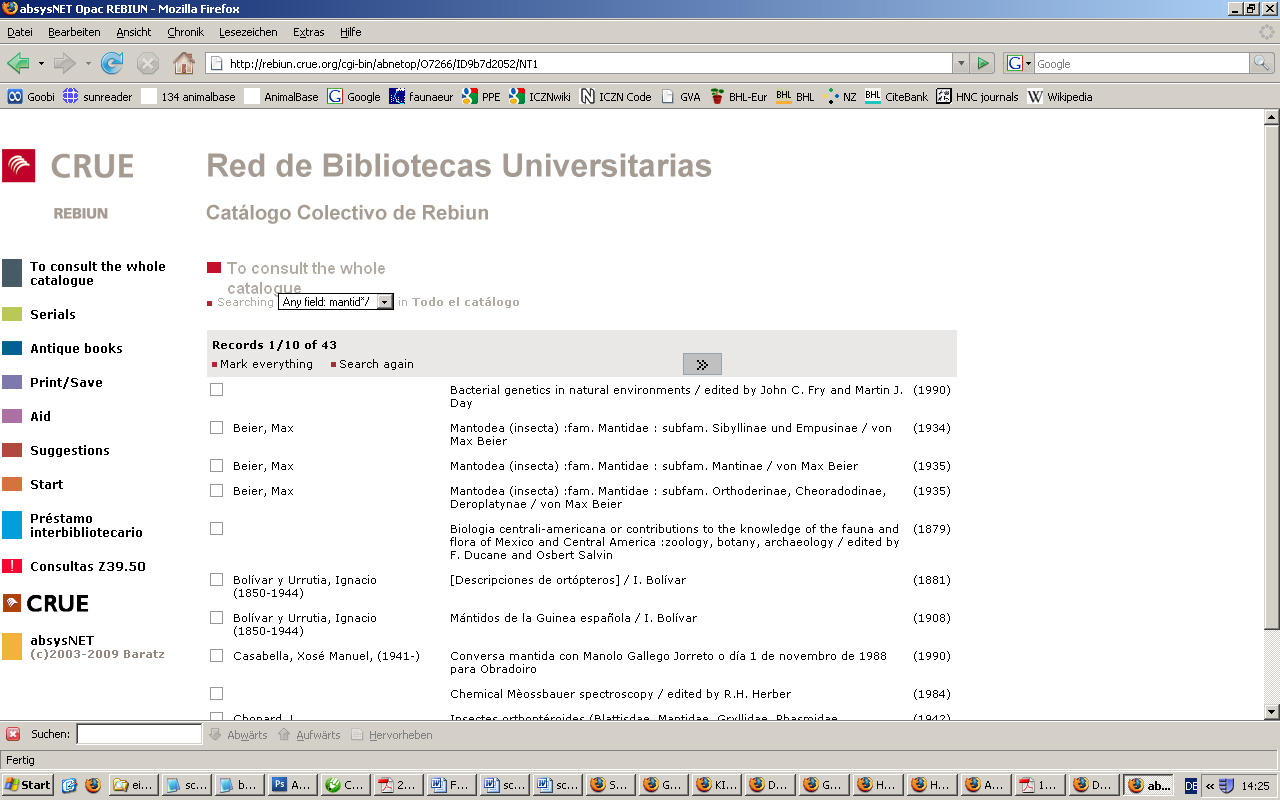
Task: Select checkbox for Mantodea subfam. Mantinae record
Action: click(216, 466)
